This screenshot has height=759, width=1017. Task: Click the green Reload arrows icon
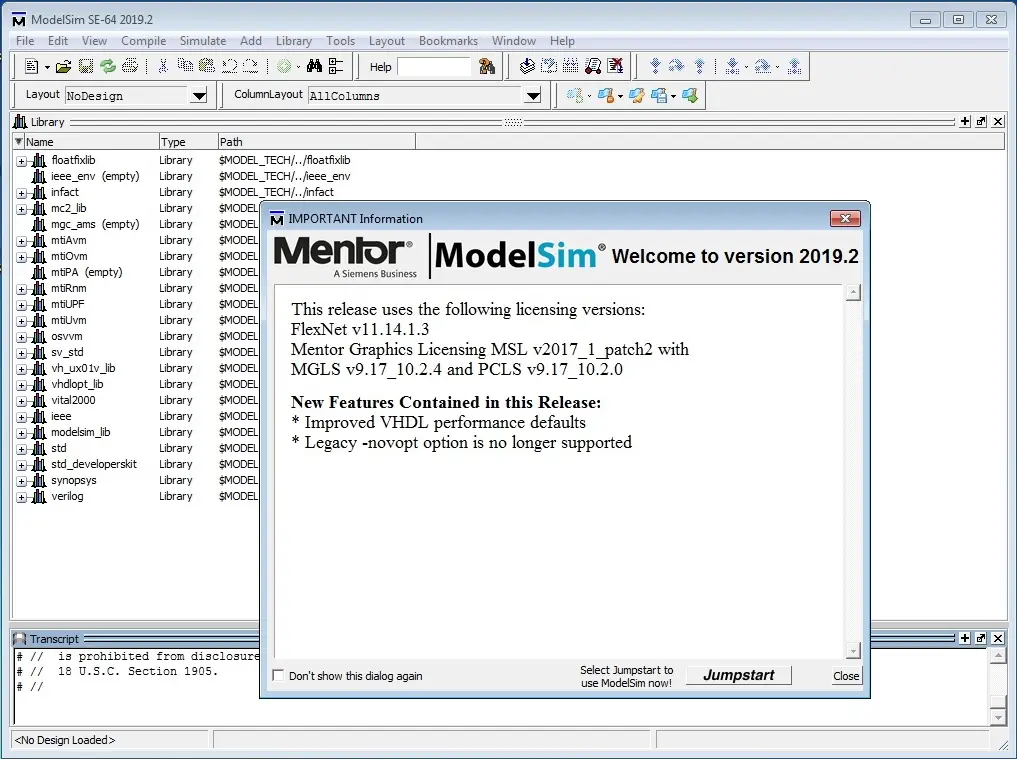108,66
